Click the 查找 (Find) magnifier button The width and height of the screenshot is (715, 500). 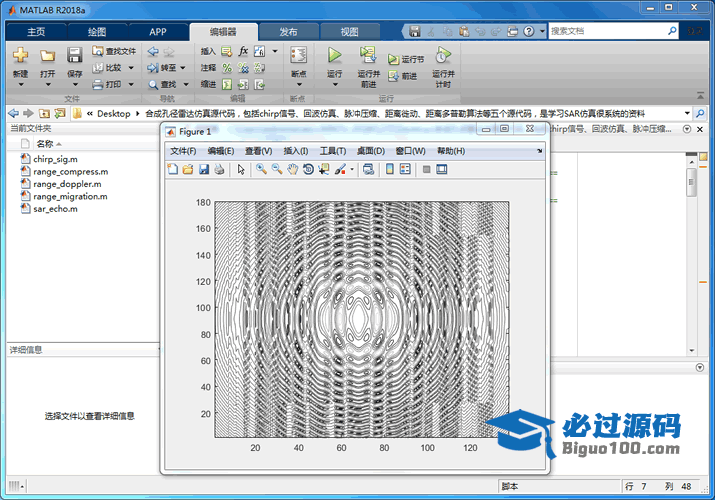[x=162, y=84]
